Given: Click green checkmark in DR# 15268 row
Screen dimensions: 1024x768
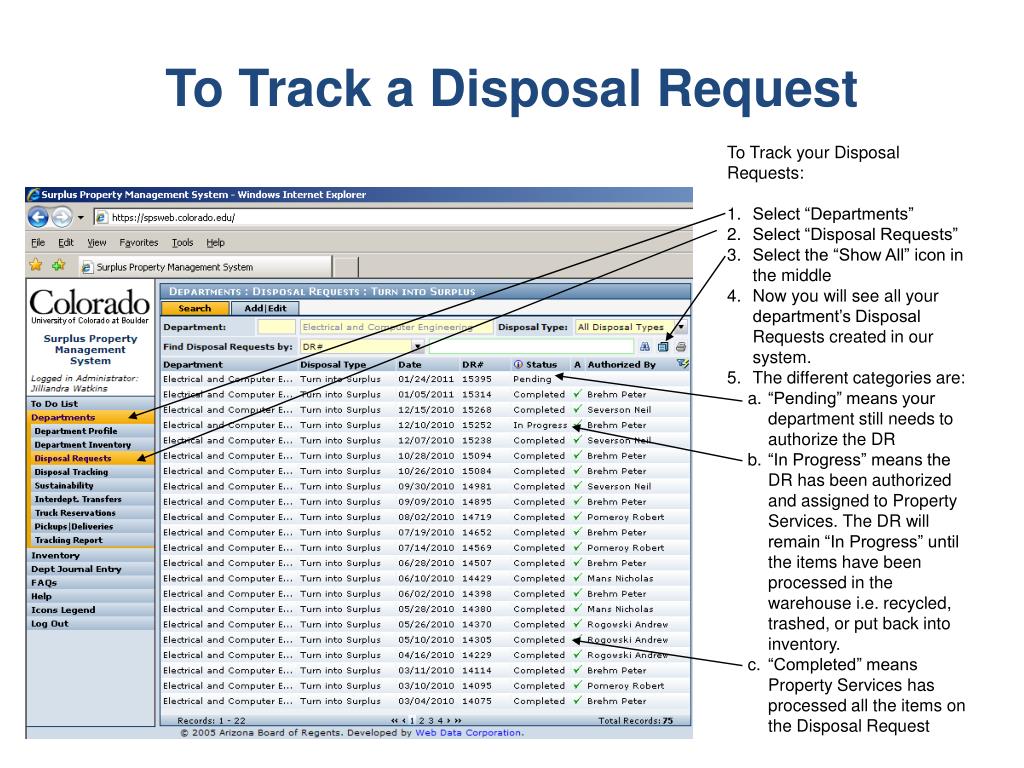Looking at the screenshot, I should pos(577,409).
